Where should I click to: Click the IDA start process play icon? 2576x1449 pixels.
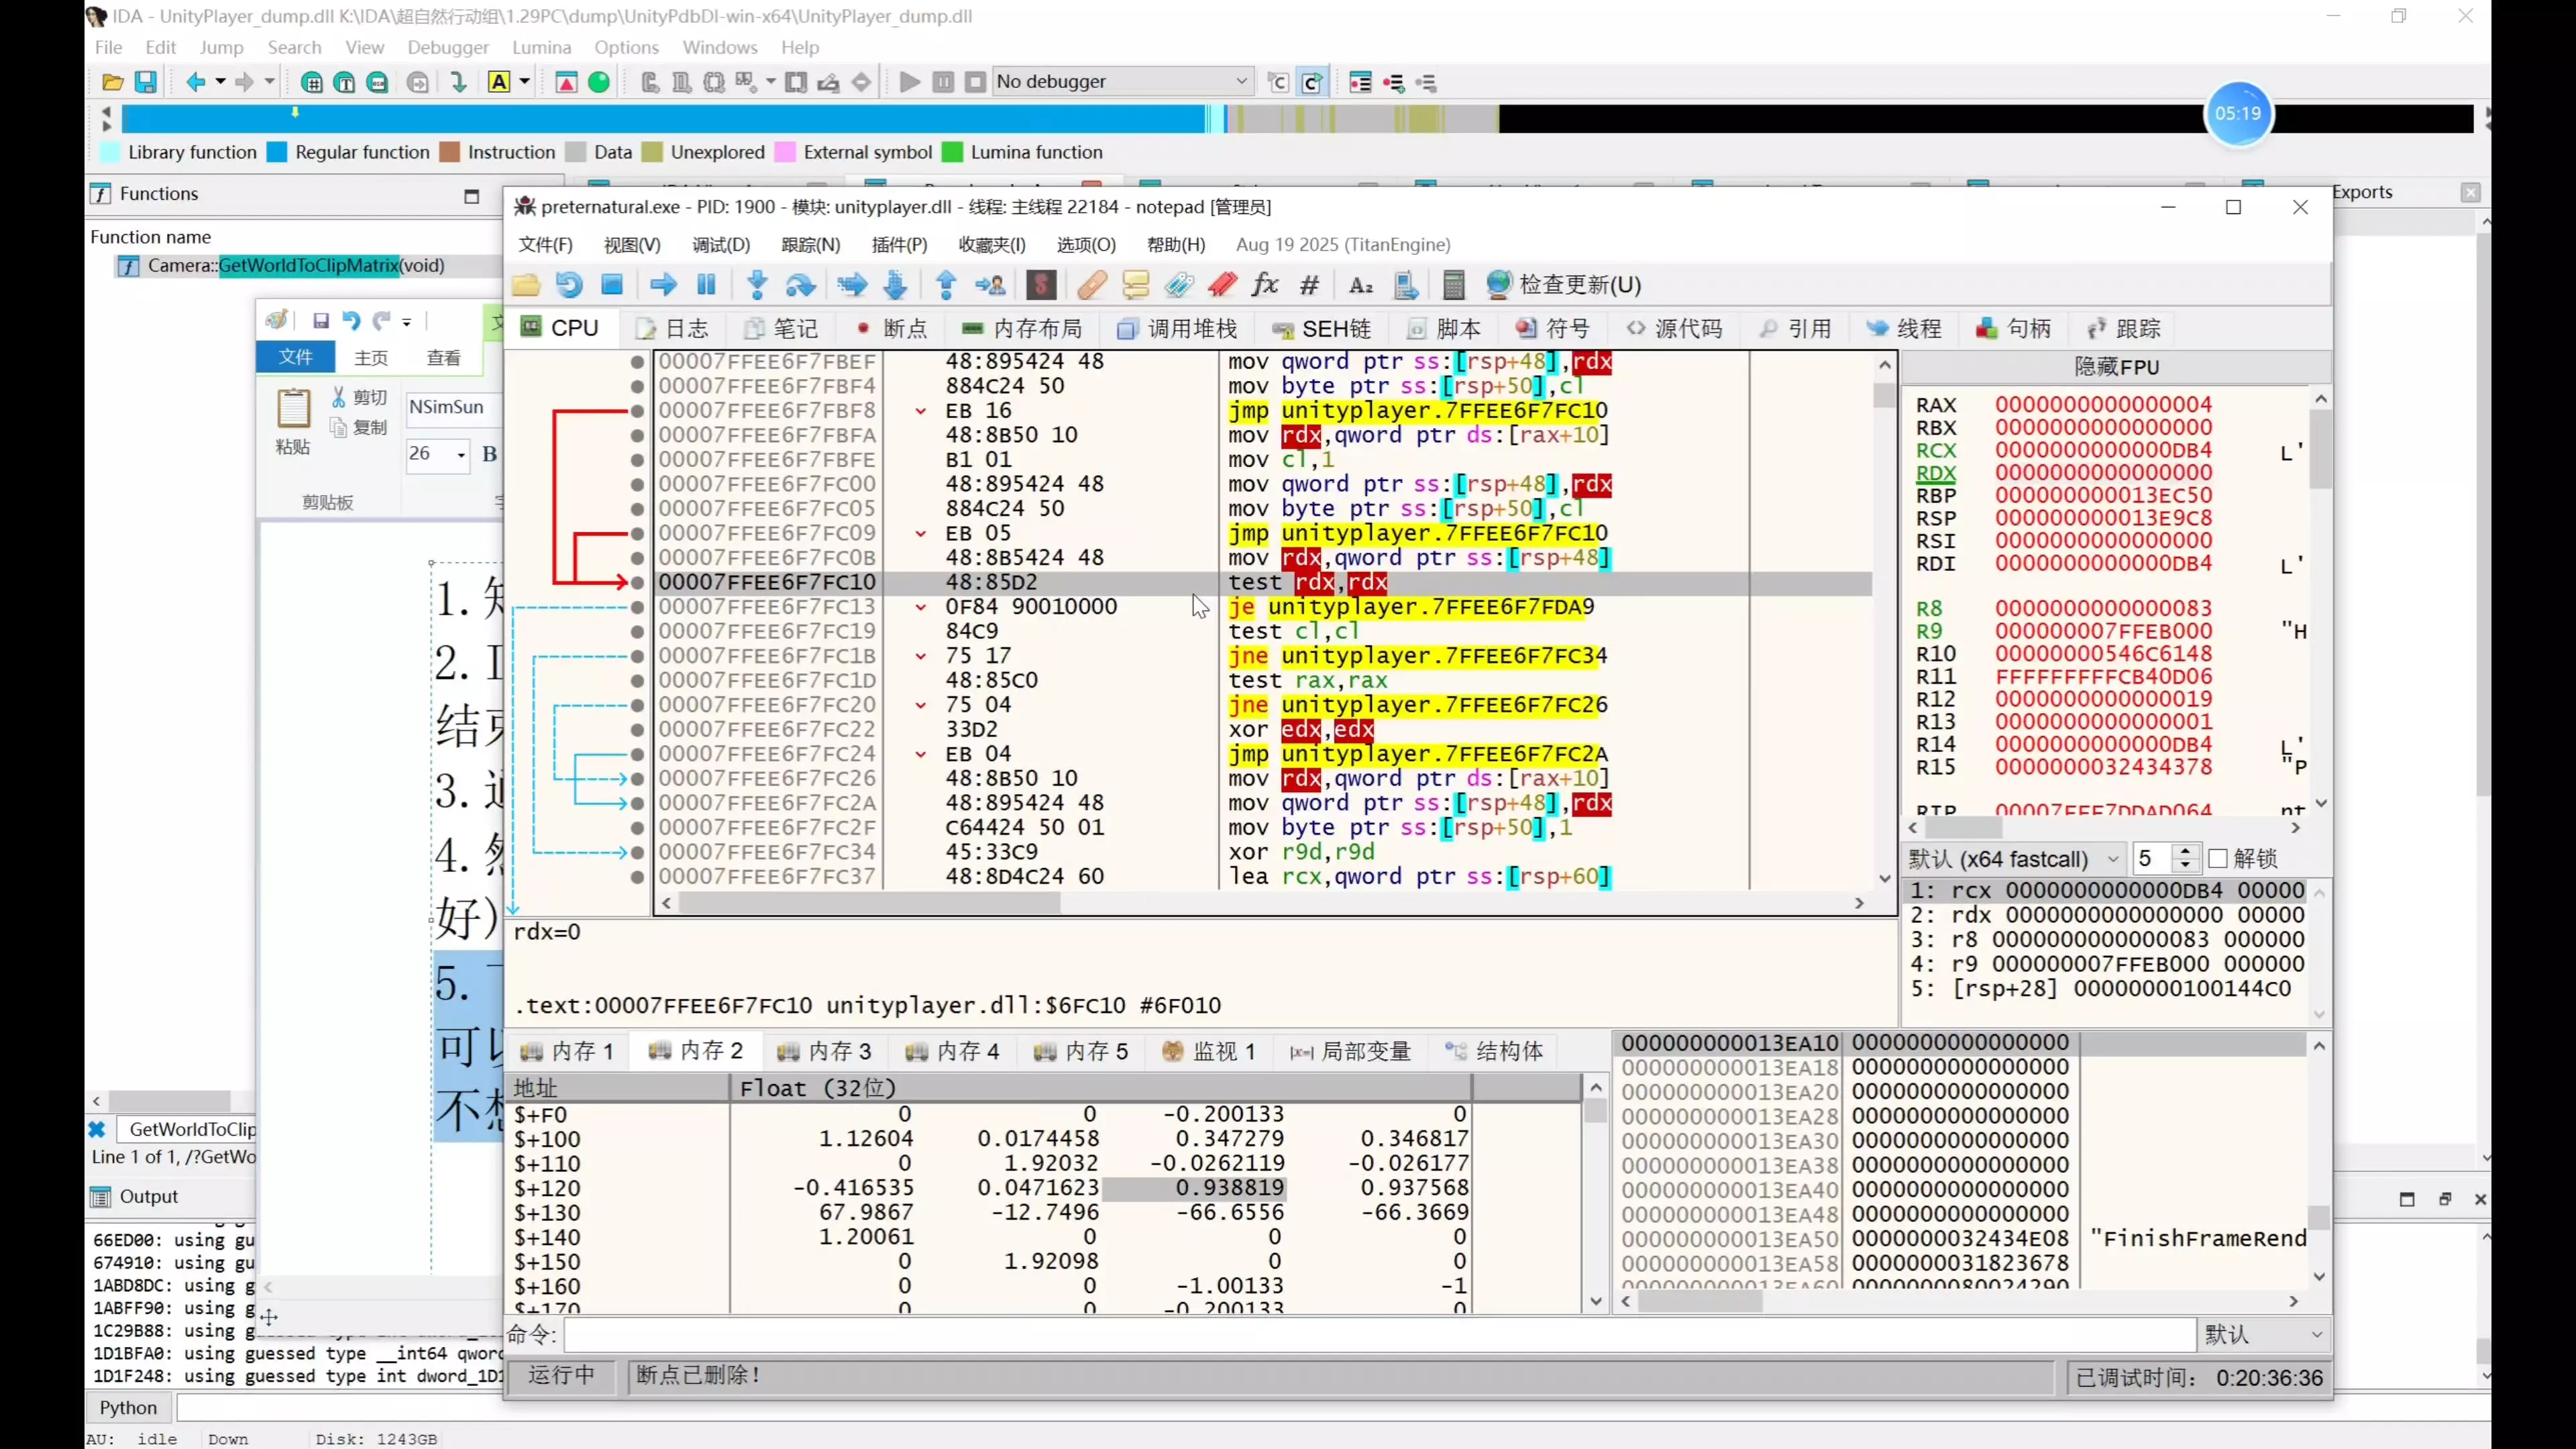[910, 82]
